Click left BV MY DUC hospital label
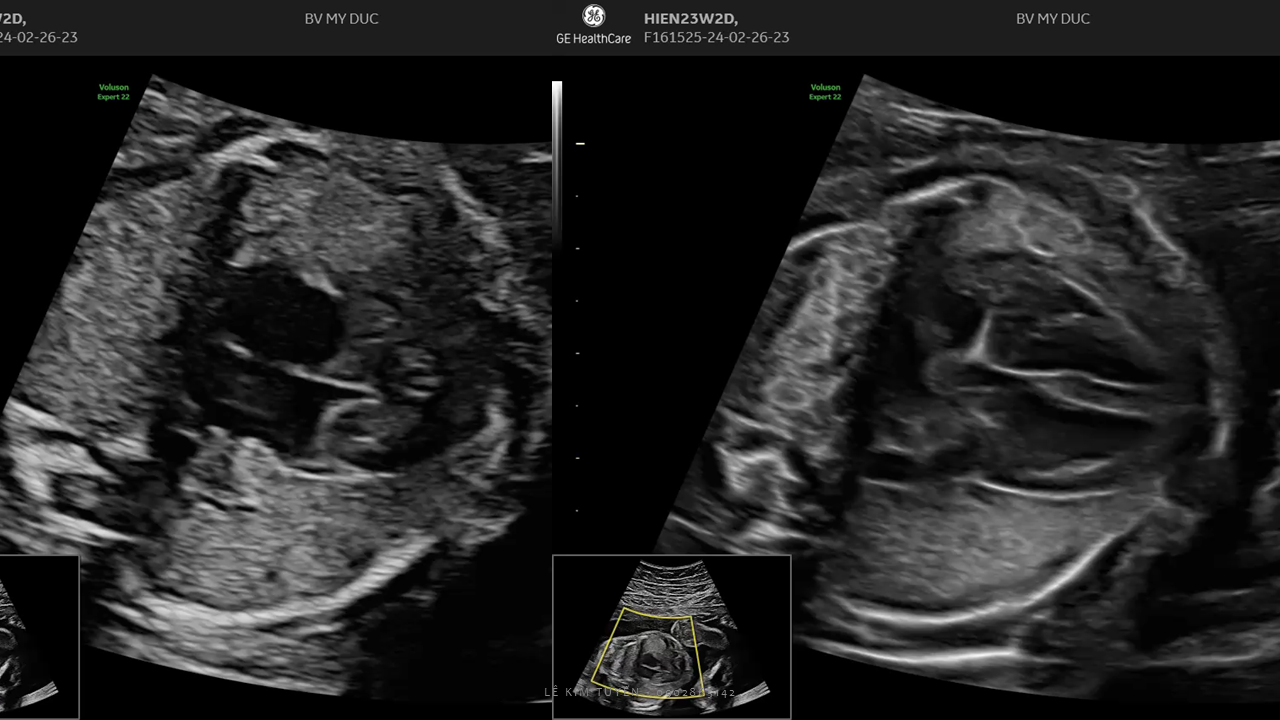1280x720 pixels. click(341, 18)
